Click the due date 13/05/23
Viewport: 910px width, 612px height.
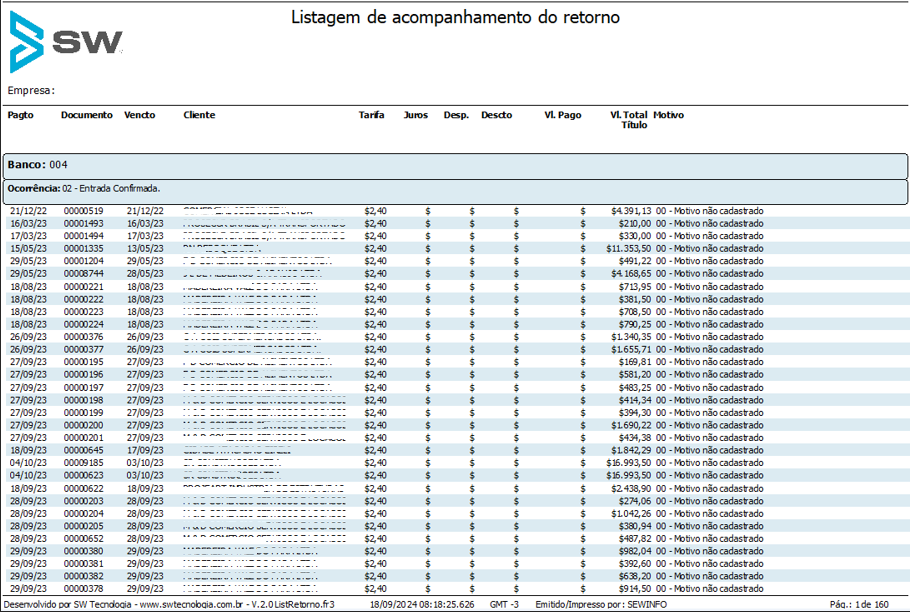coord(145,249)
